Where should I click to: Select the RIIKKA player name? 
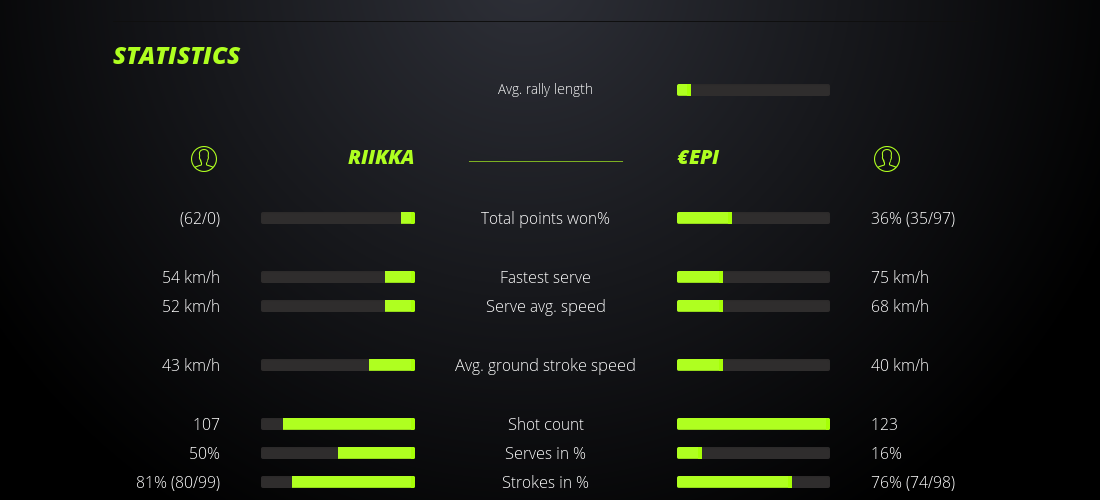[380, 157]
